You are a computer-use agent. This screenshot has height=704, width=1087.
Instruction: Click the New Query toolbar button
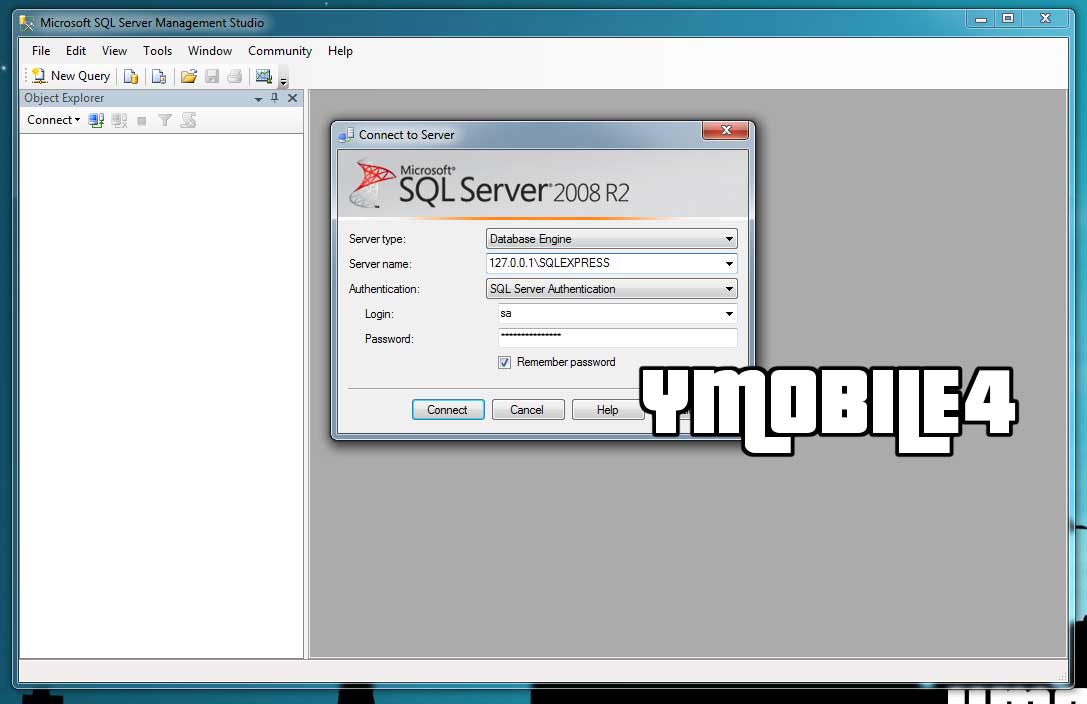(71, 76)
